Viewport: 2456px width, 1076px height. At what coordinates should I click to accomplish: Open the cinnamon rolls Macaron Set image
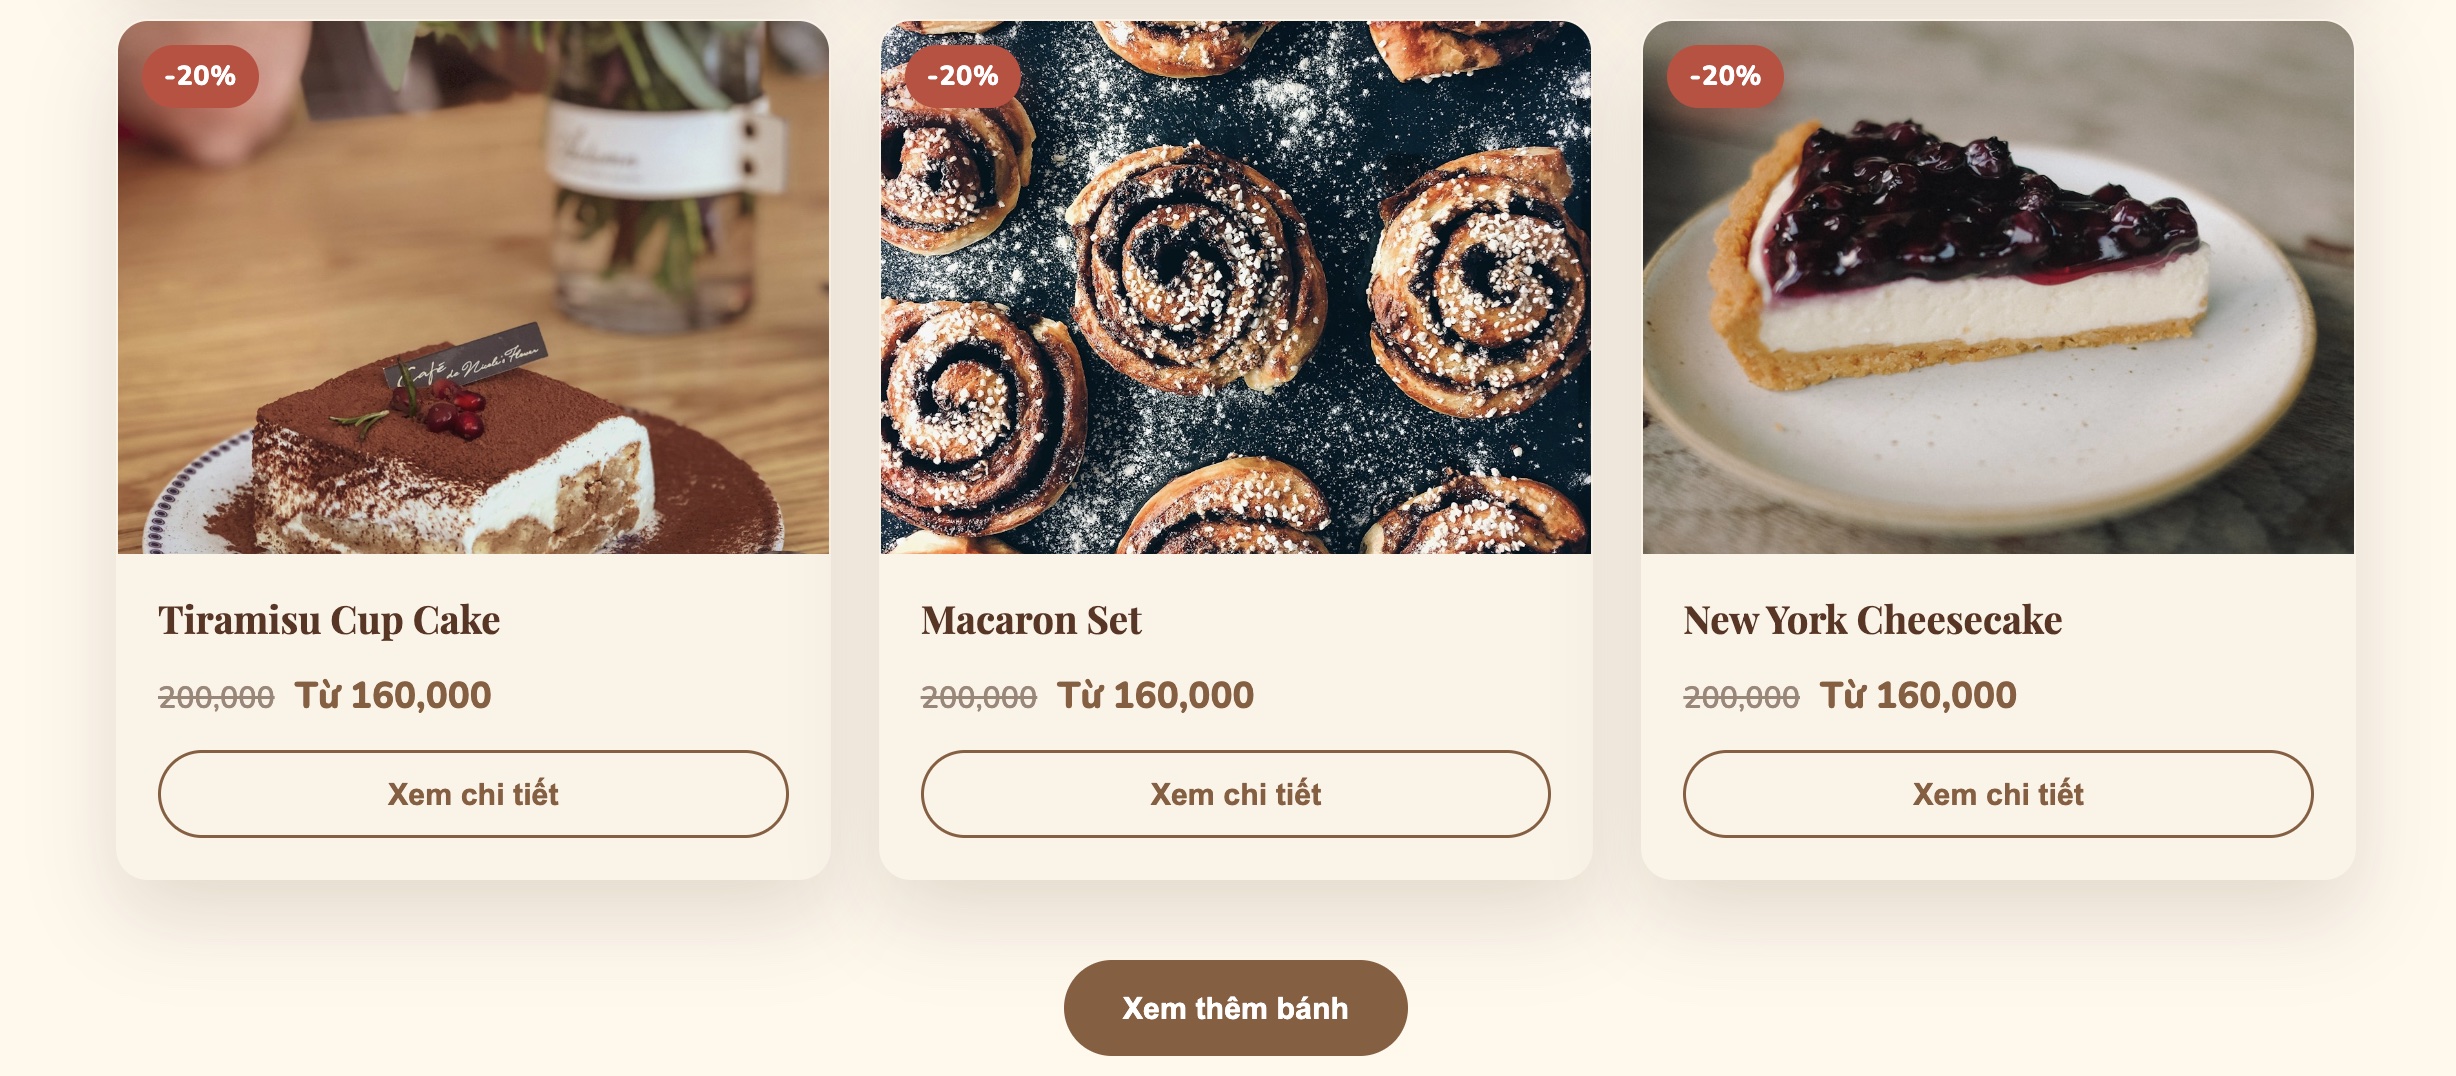pyautogui.click(x=1235, y=287)
